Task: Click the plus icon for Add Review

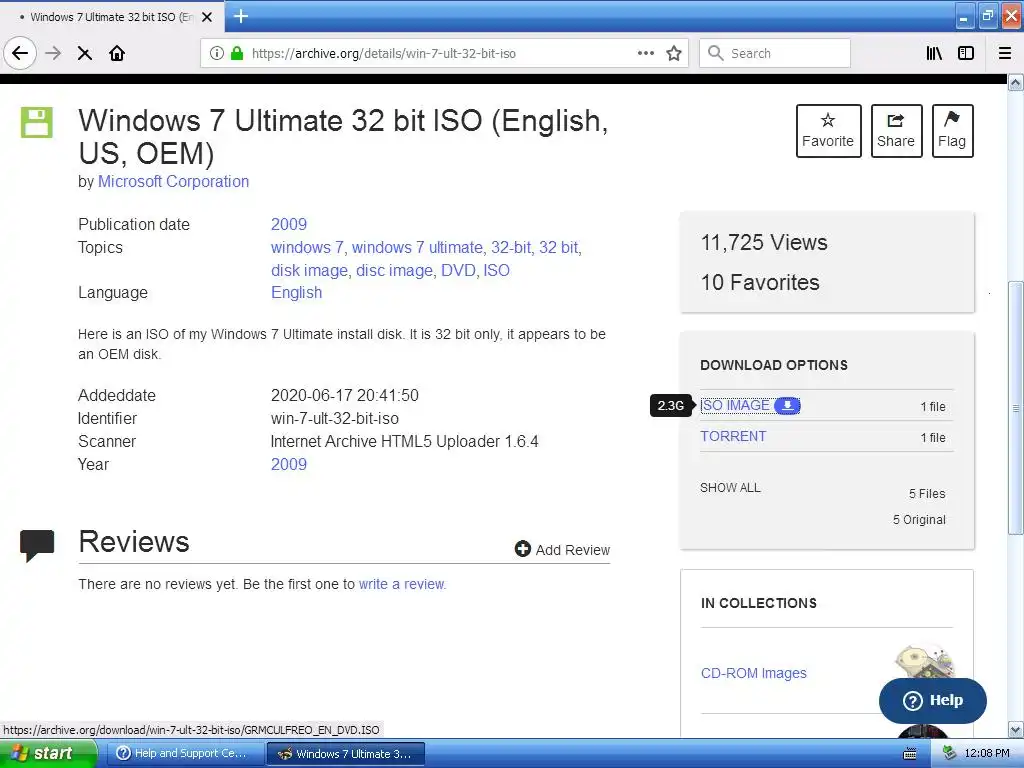Action: tap(522, 549)
